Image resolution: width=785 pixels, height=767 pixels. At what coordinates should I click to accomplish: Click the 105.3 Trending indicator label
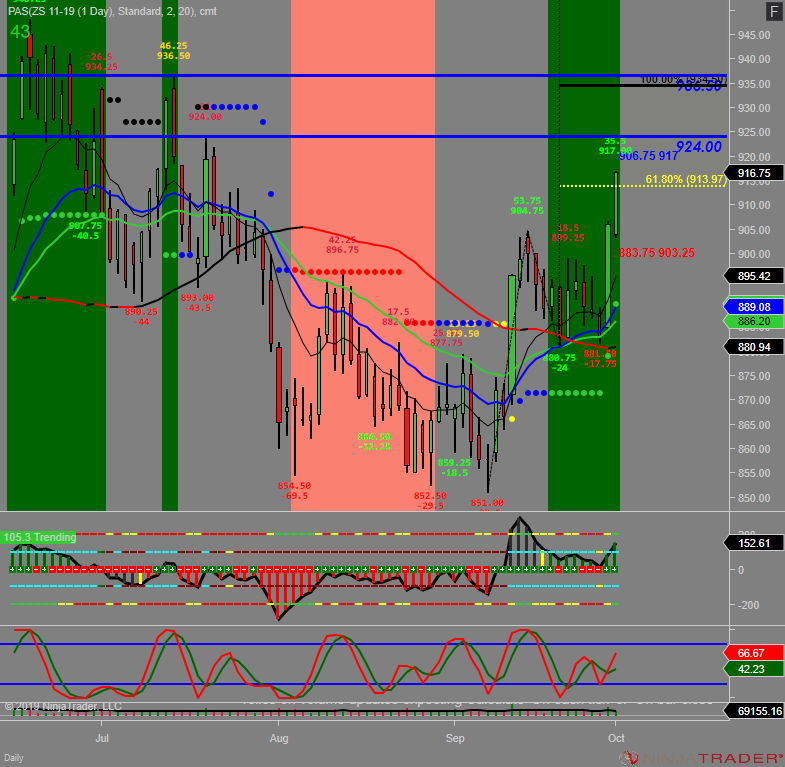[x=41, y=537]
